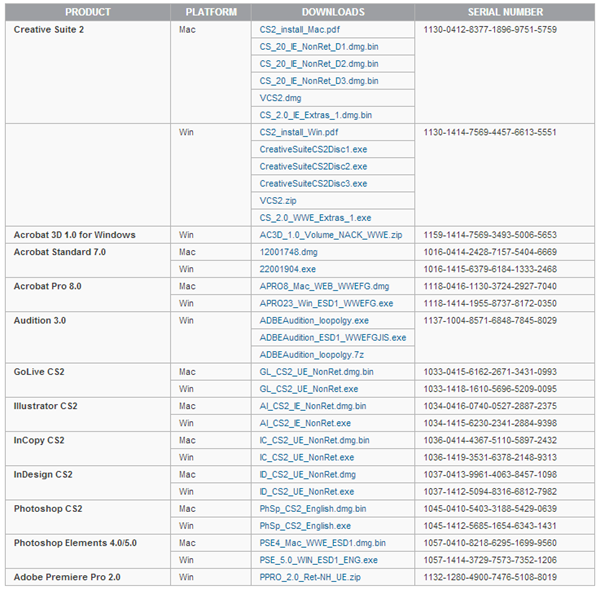Click serial 1132-1280-4900-7476-5108-8019
The height and width of the screenshot is (590, 600).
(490, 577)
